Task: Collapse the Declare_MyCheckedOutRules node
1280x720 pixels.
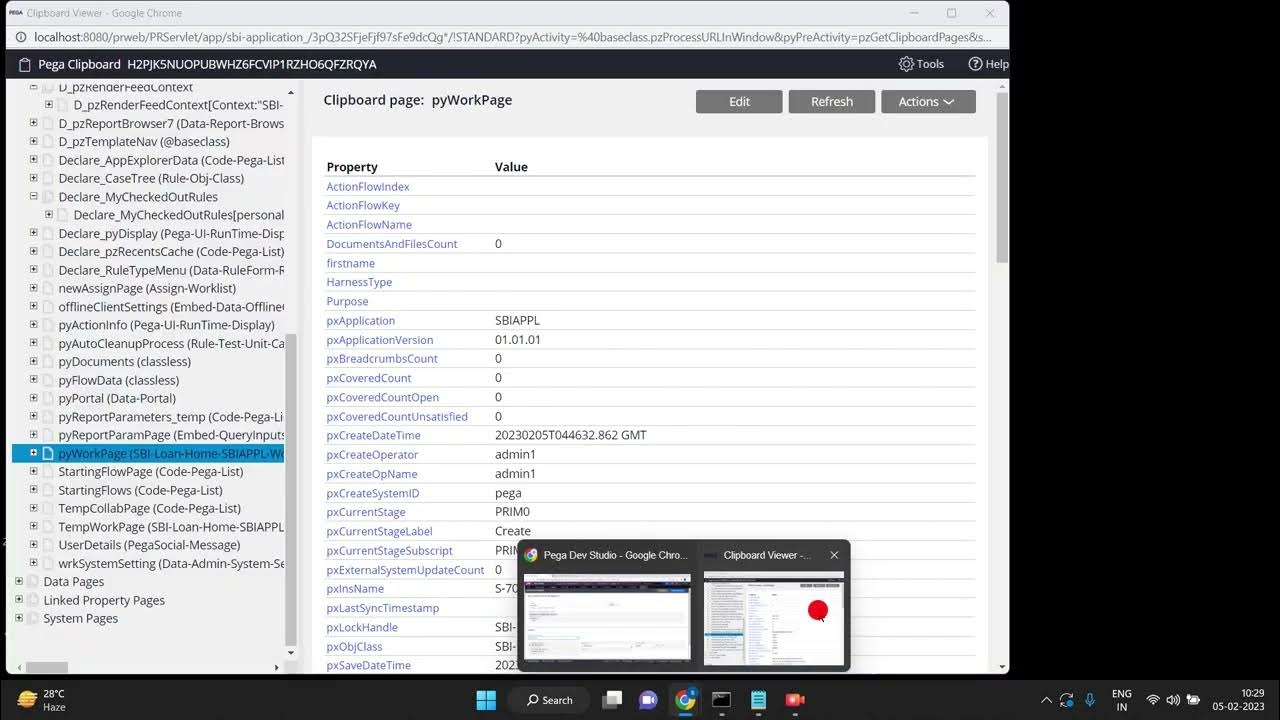Action: tap(33, 196)
